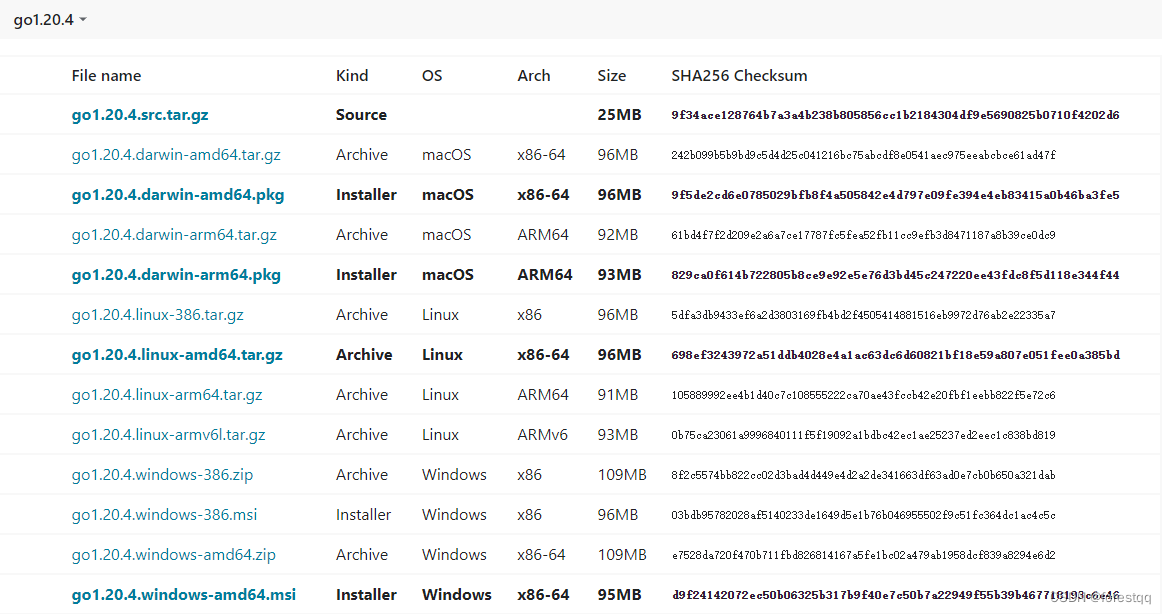Download the go1.20.4.darwin-arm64.pkg installer
The width and height of the screenshot is (1166, 614).
click(x=176, y=274)
